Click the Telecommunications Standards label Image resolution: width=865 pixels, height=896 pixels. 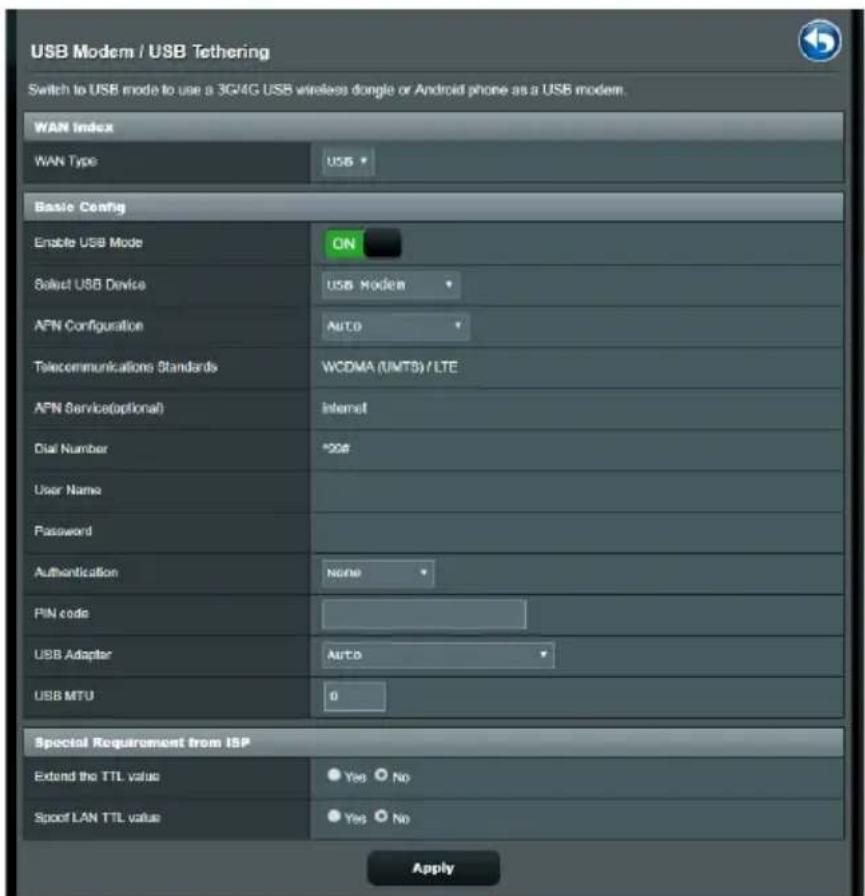126,367
